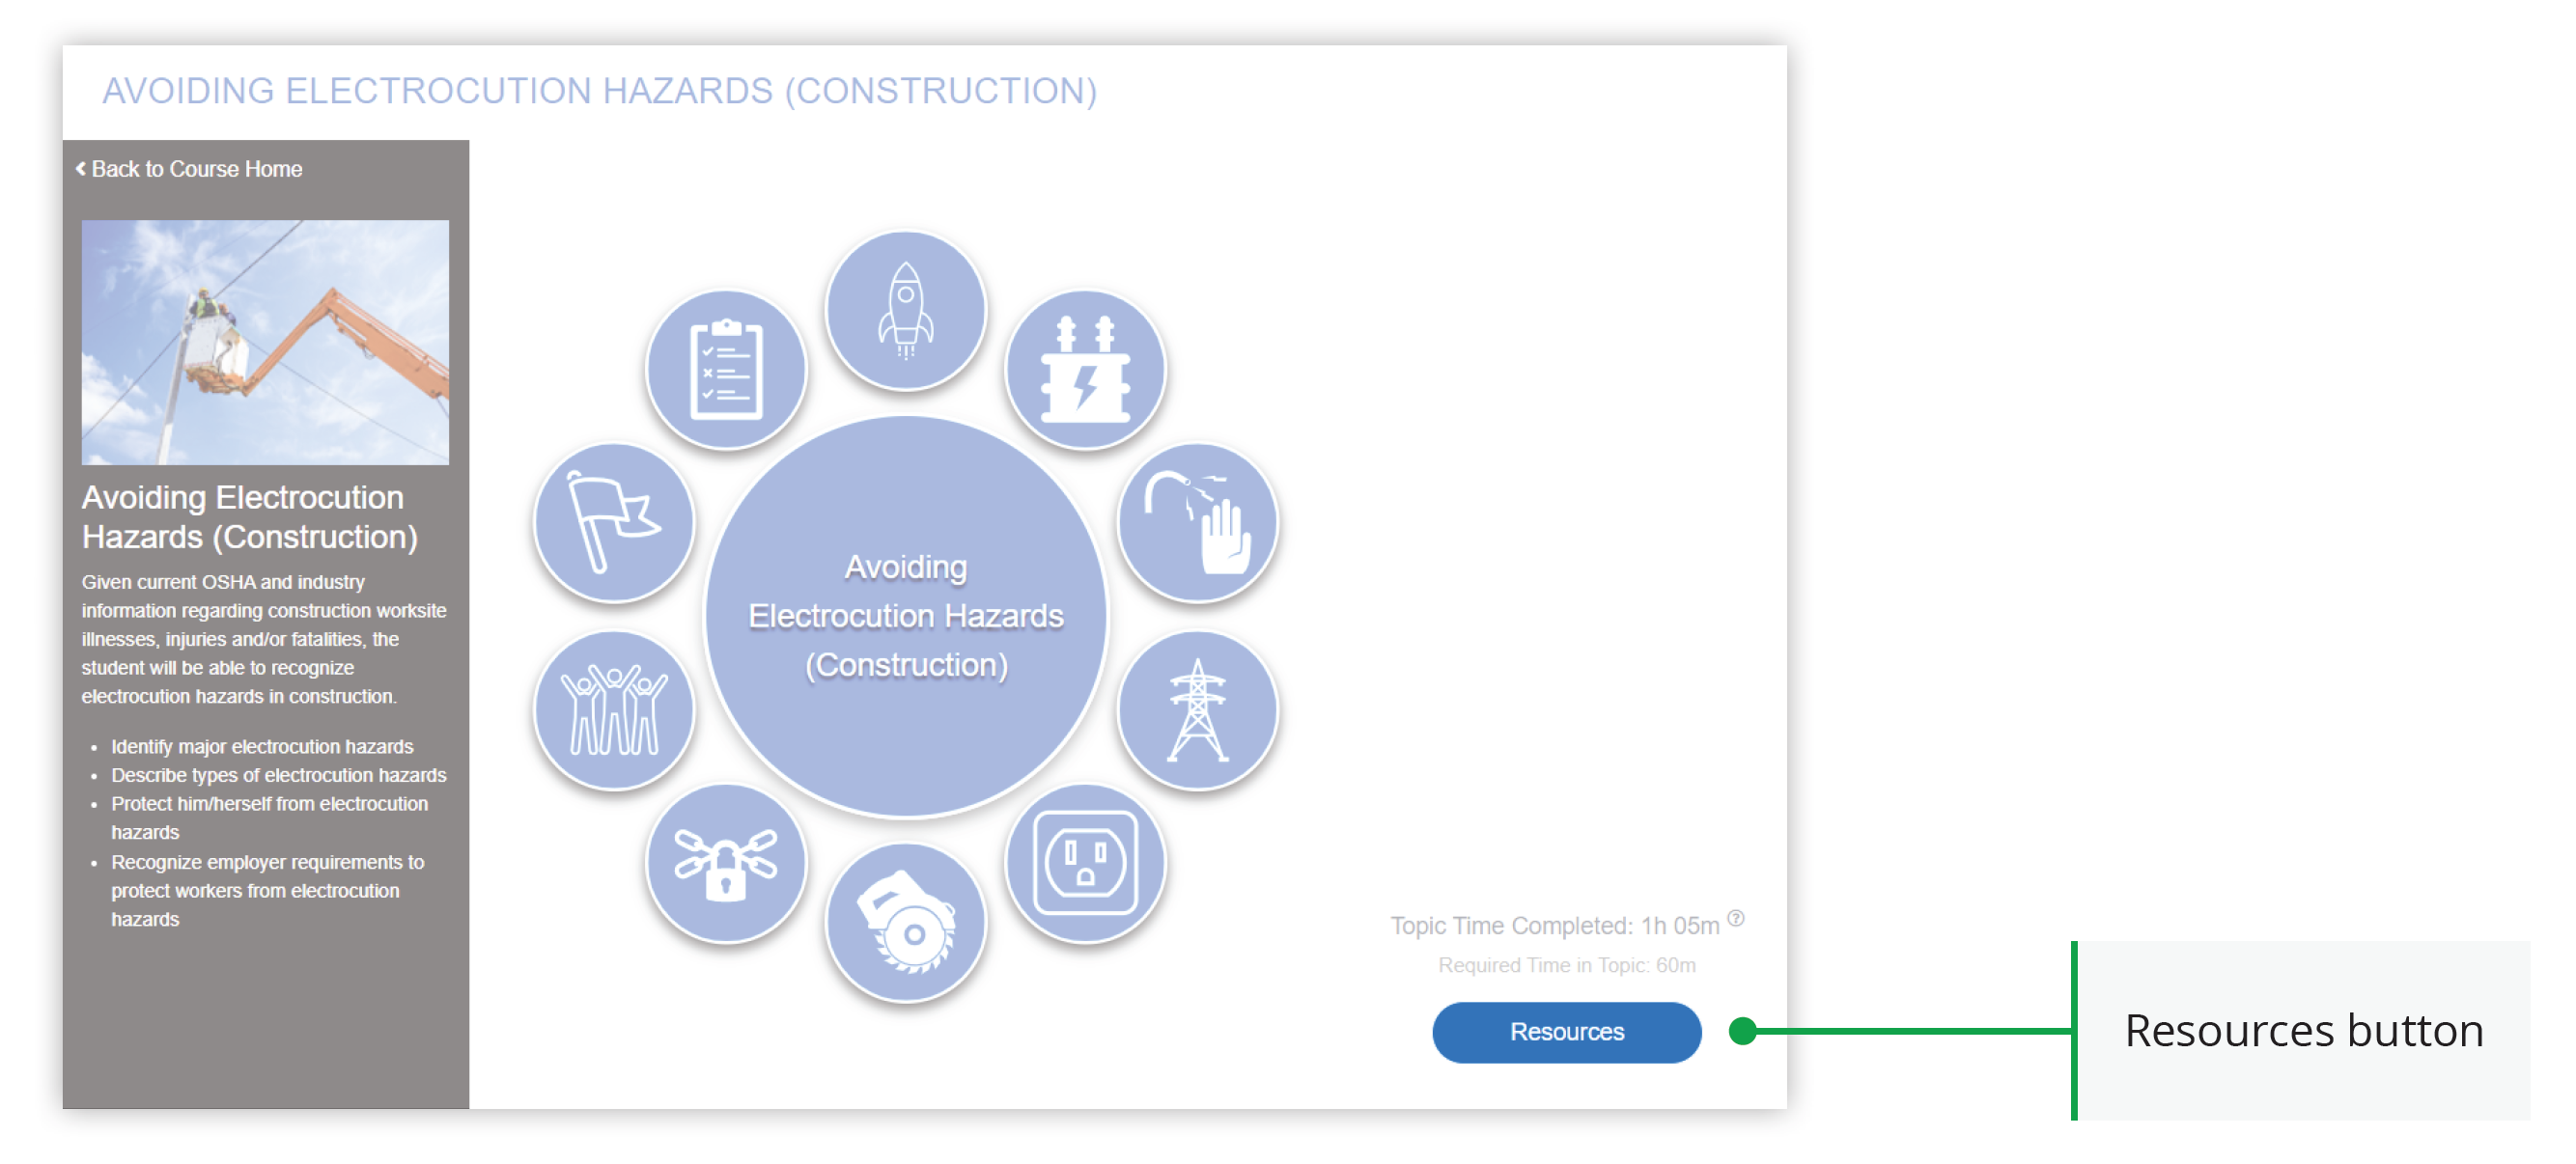Return via Back to Course Home link
The image size is (2576, 1164).
coord(198,168)
